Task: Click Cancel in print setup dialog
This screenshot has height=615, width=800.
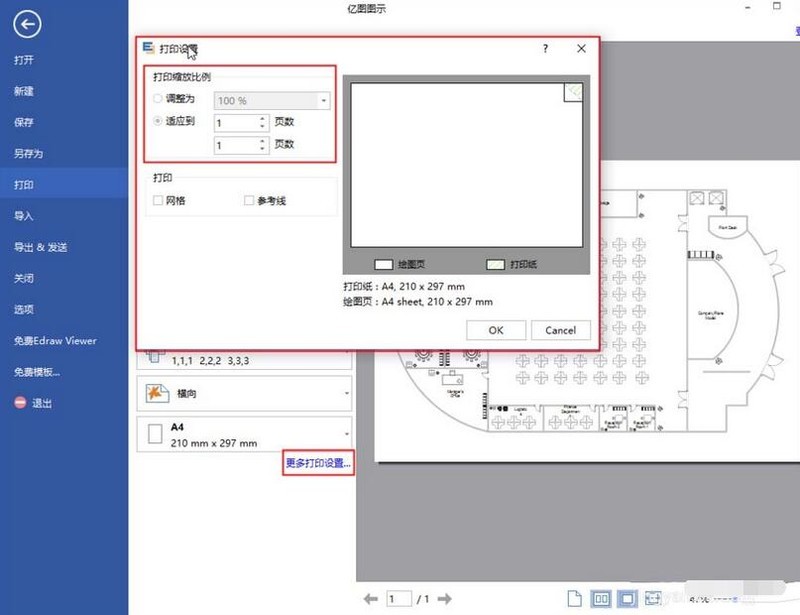Action: pyautogui.click(x=561, y=330)
